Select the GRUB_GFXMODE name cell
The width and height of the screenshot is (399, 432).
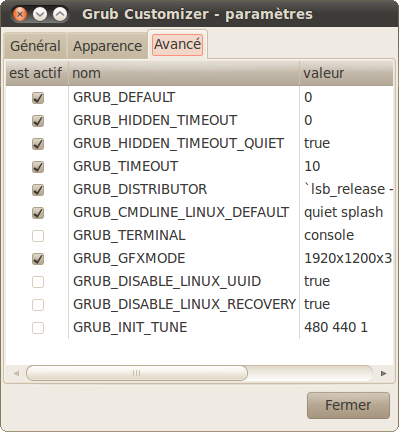184,258
